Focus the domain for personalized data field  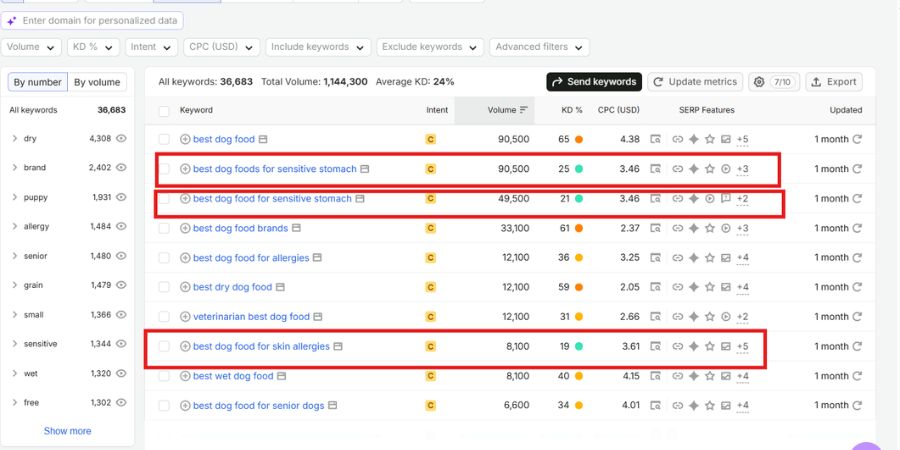[x=92, y=21]
